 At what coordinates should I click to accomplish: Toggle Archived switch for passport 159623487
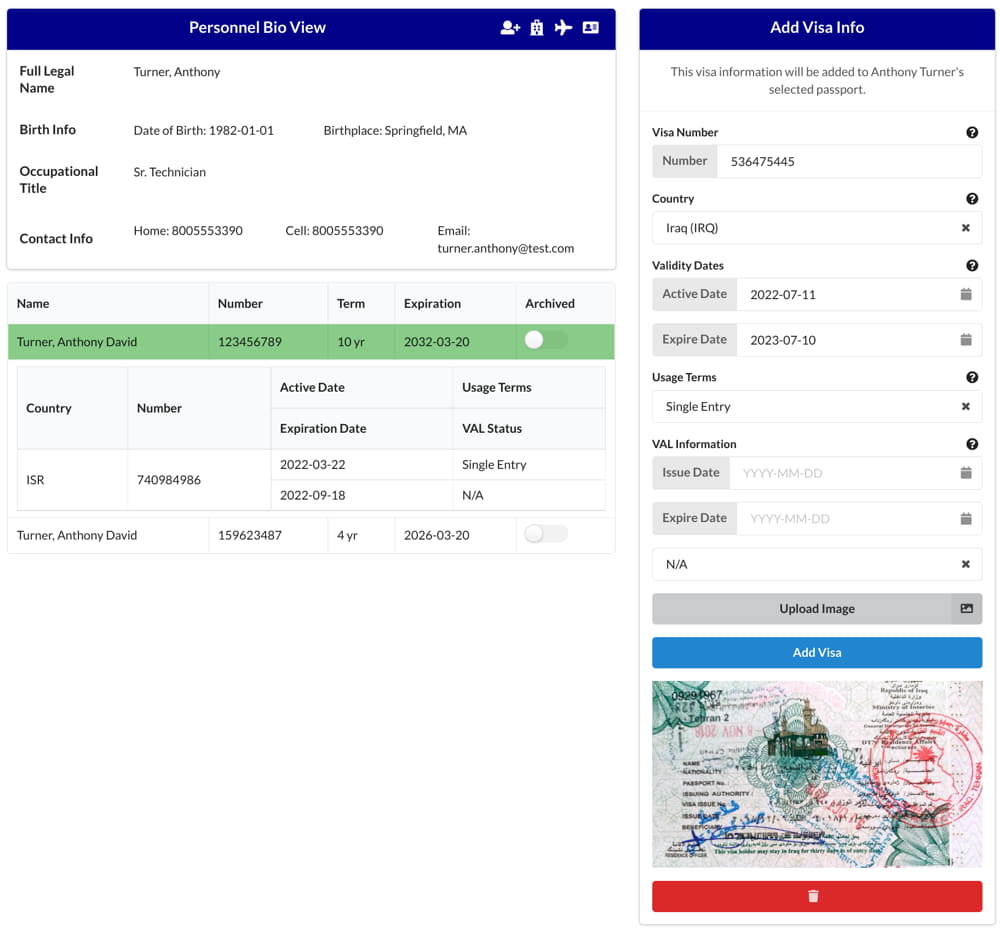coord(546,534)
